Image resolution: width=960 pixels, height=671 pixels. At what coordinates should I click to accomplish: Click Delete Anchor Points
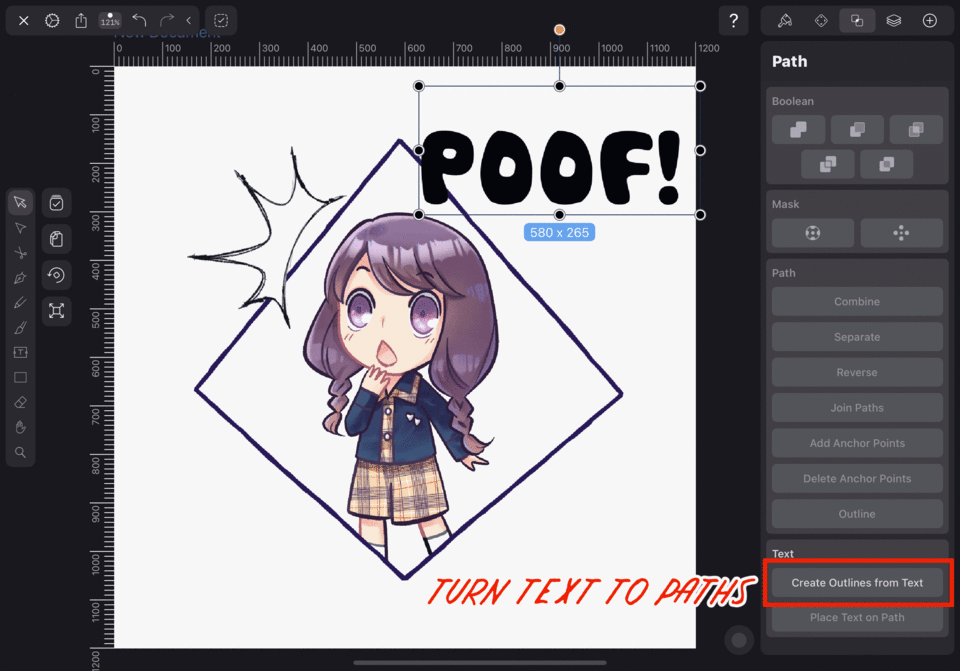tap(857, 479)
